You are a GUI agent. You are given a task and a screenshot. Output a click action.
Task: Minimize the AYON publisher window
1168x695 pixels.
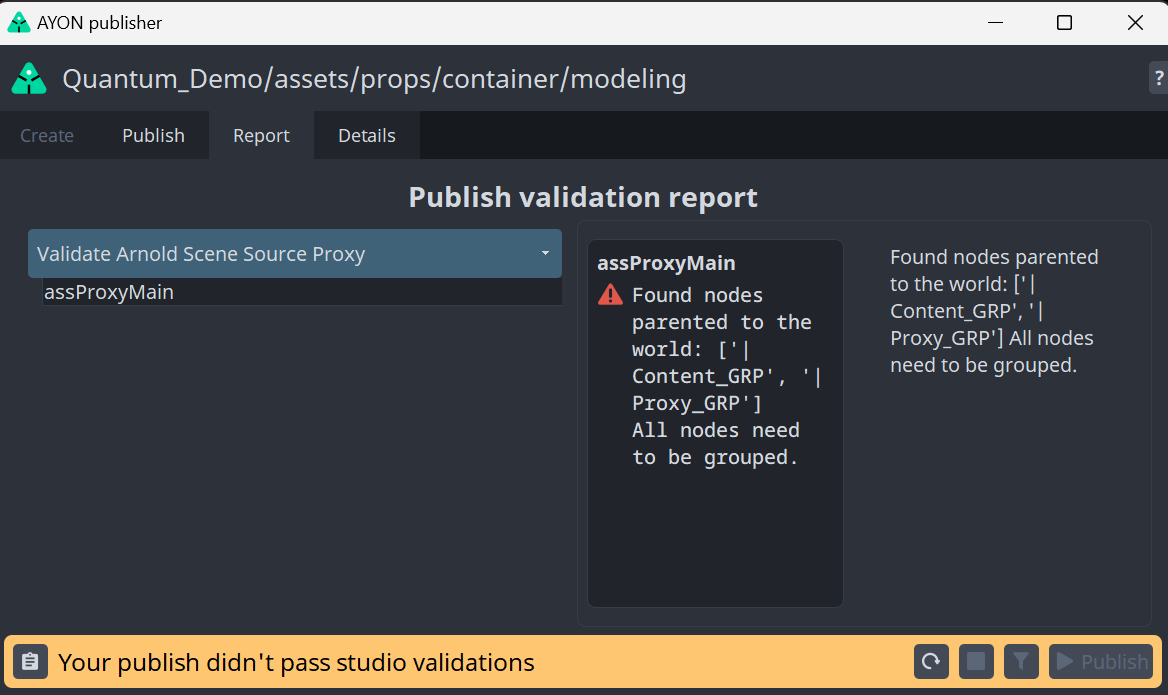995,22
